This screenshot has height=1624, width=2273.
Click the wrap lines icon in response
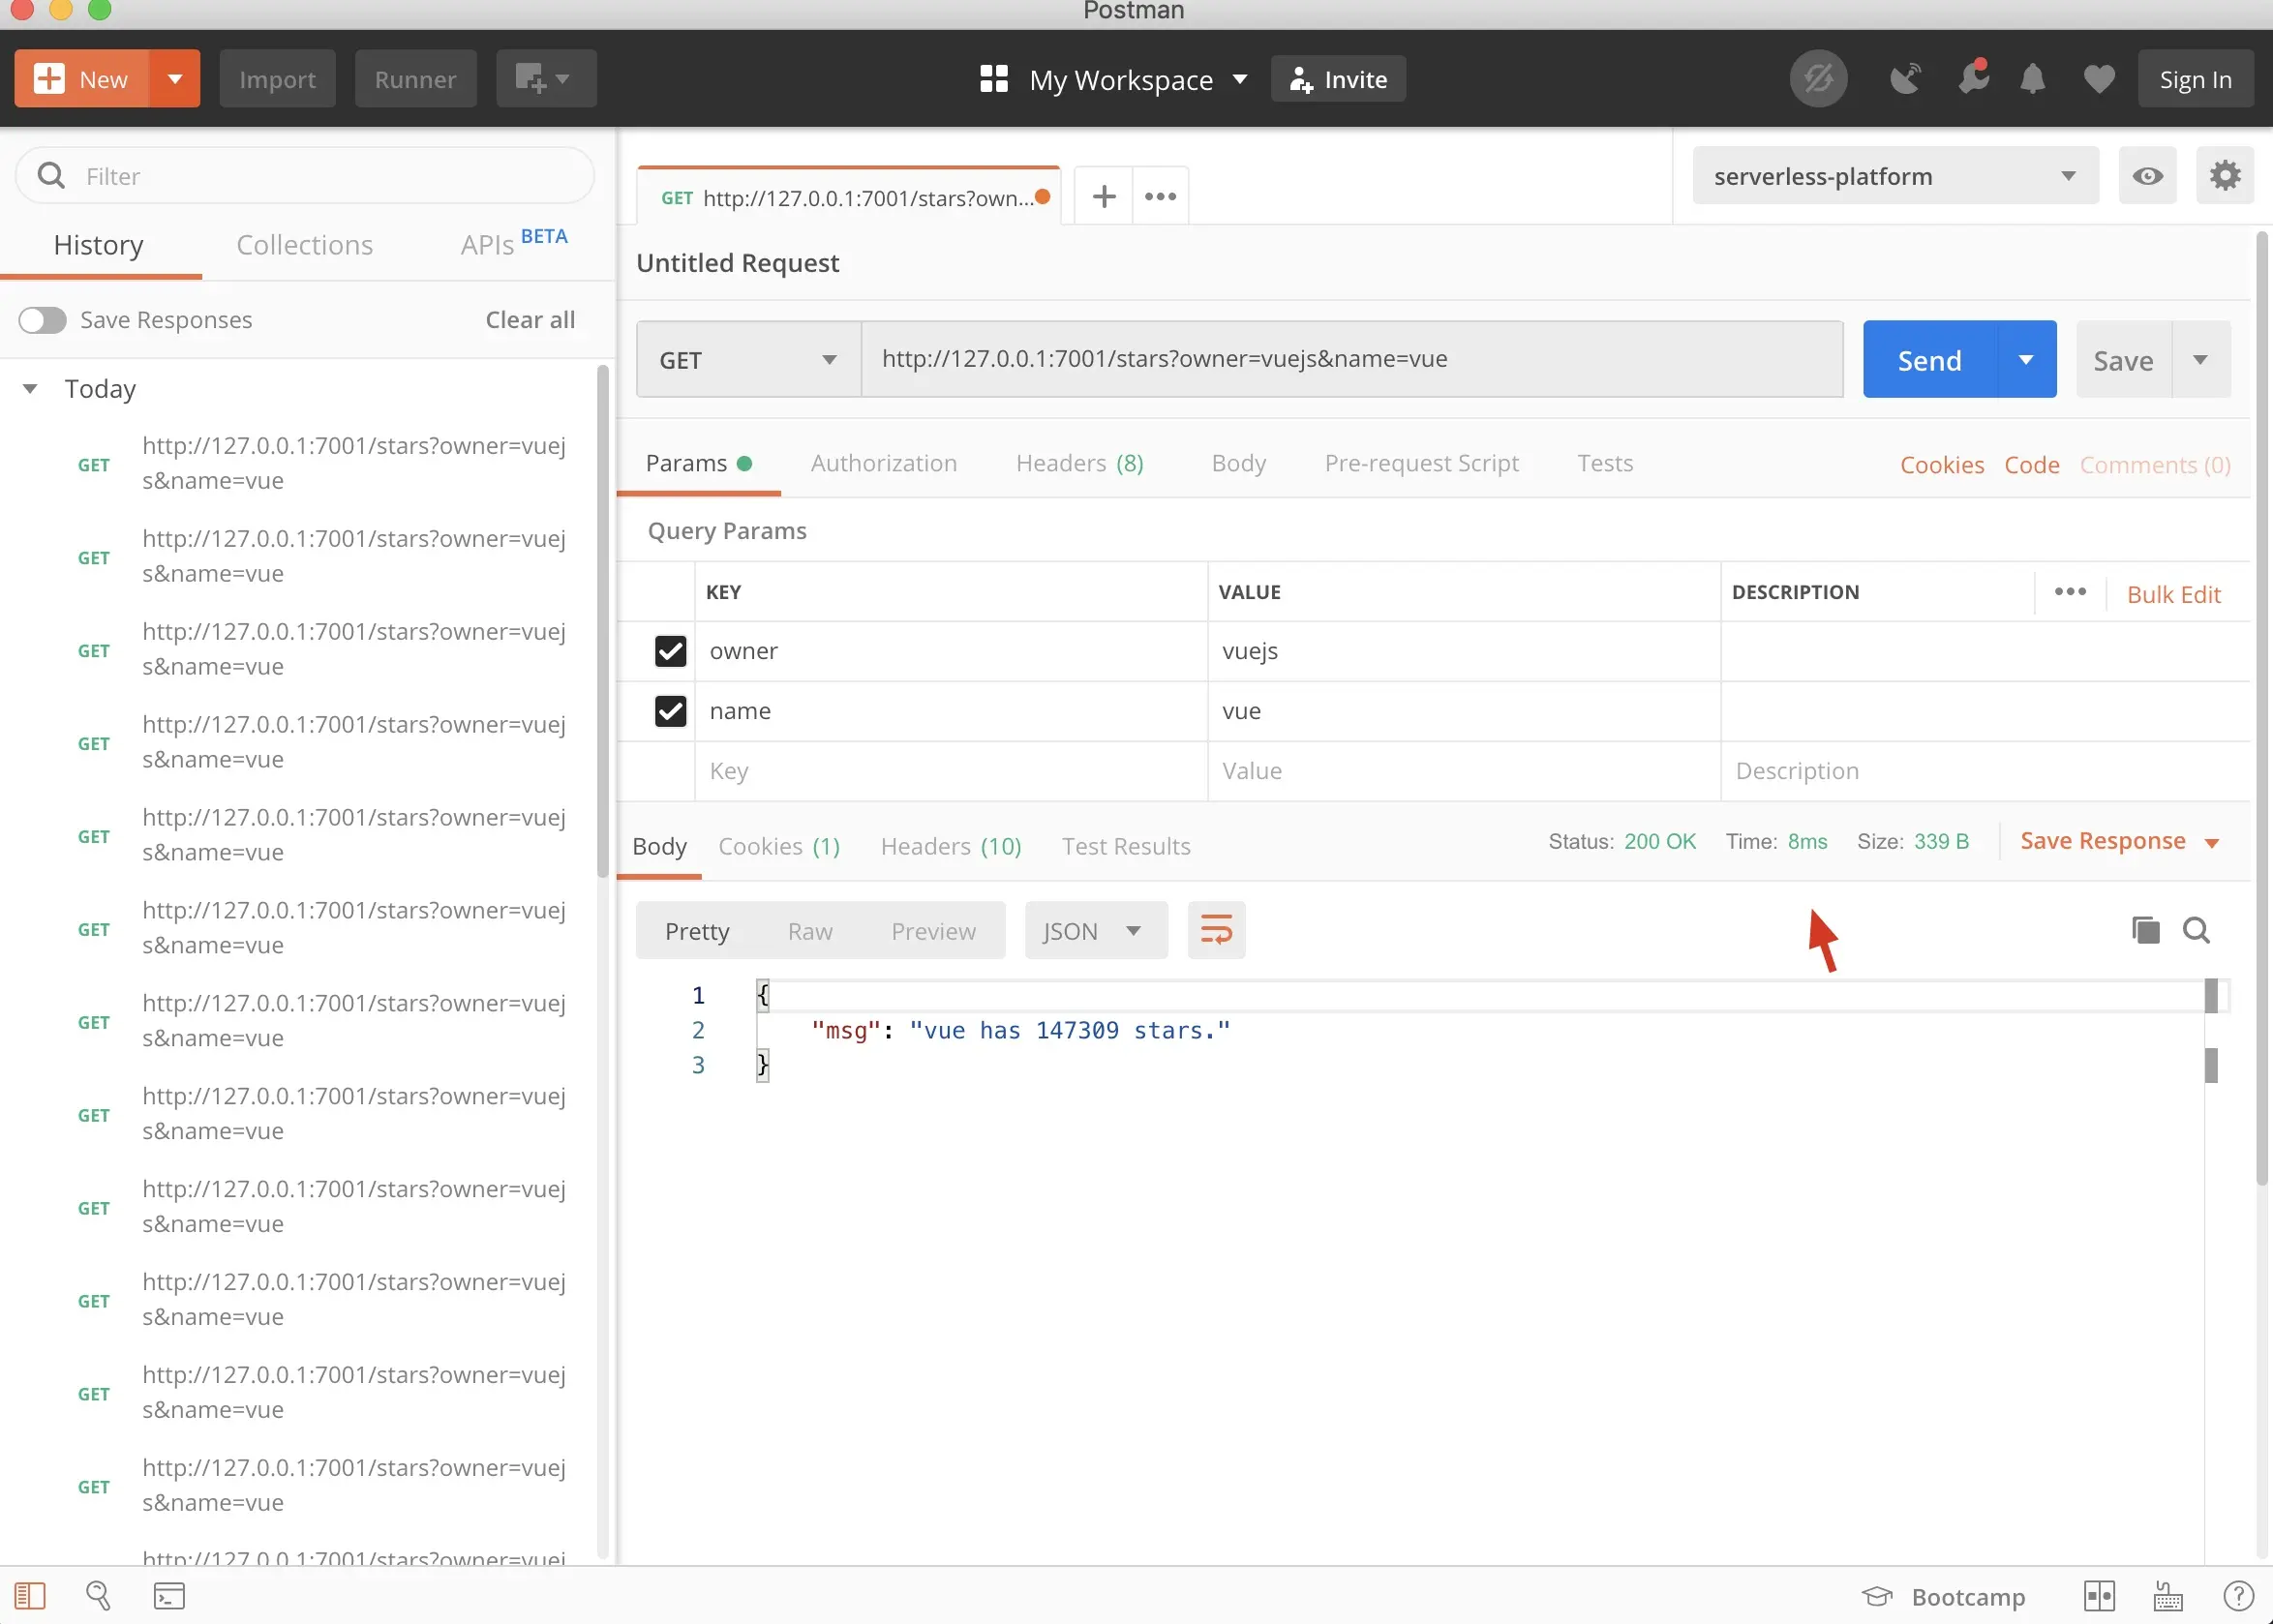pos(1215,930)
